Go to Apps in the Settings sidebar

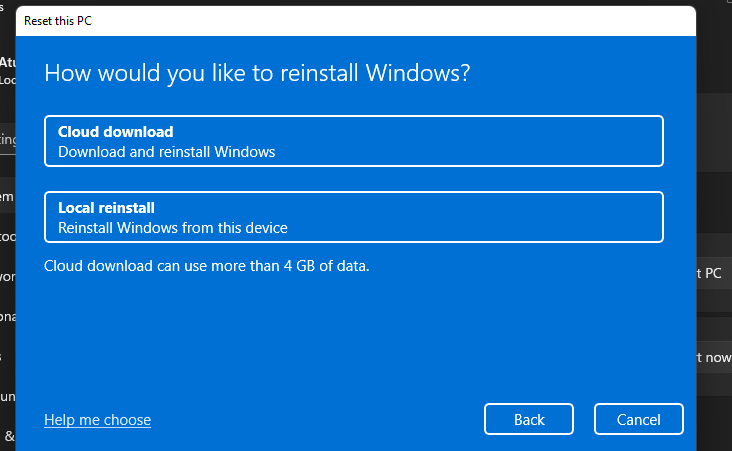click(x=8, y=355)
